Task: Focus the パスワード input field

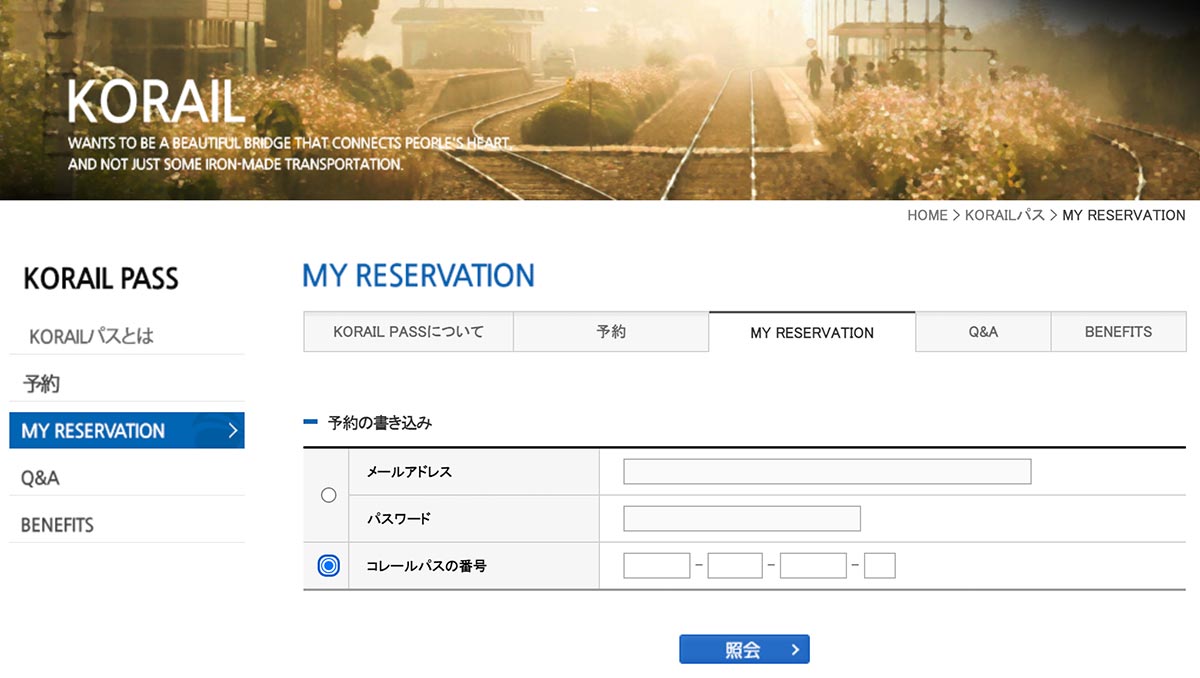Action: point(742,519)
